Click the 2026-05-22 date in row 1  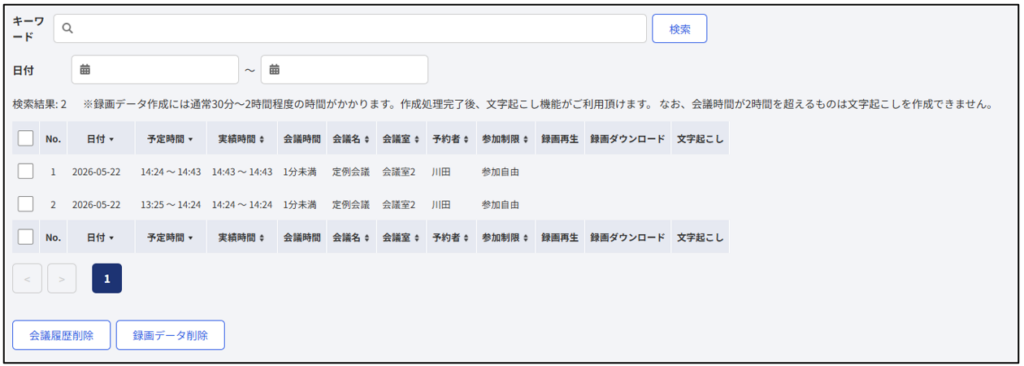(96, 172)
